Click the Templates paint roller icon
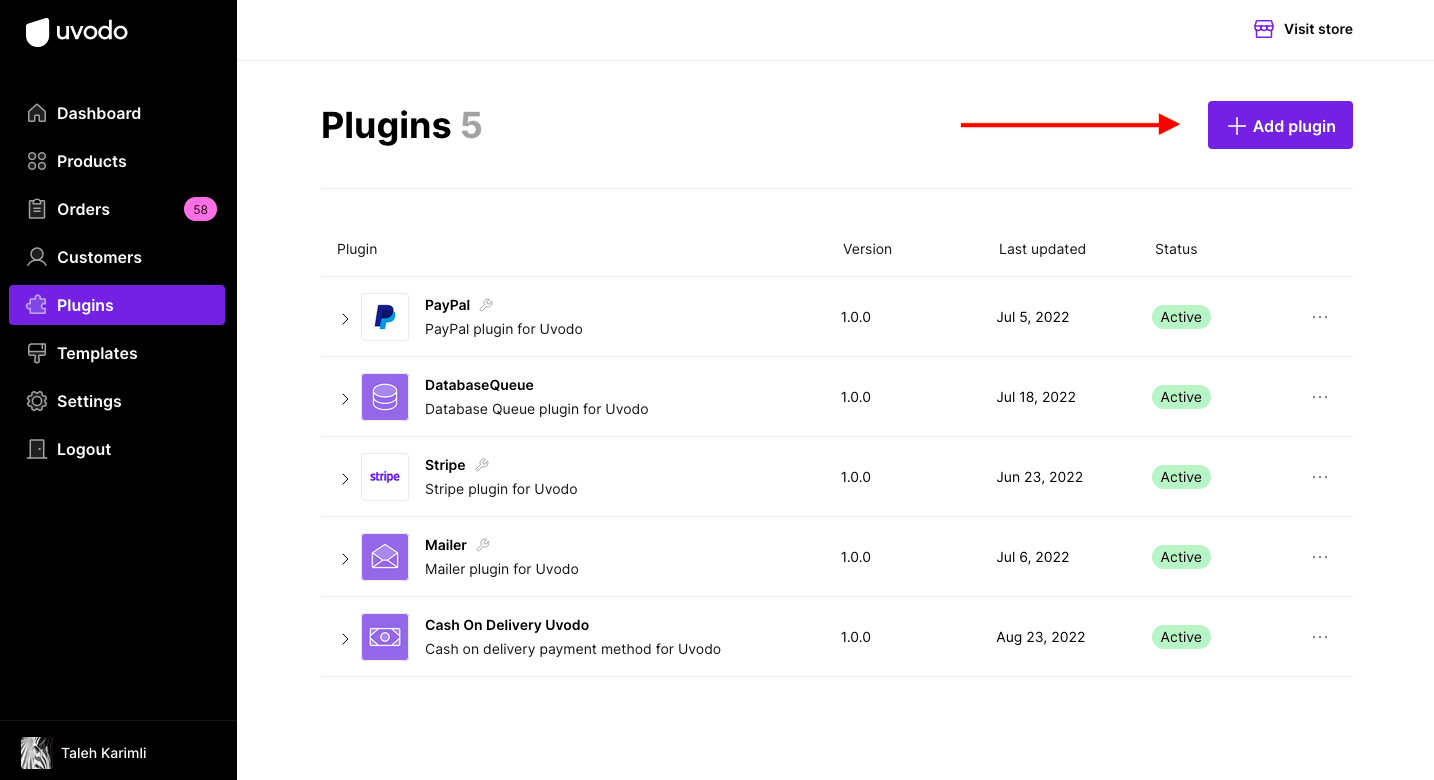The image size is (1434, 780). tap(37, 353)
